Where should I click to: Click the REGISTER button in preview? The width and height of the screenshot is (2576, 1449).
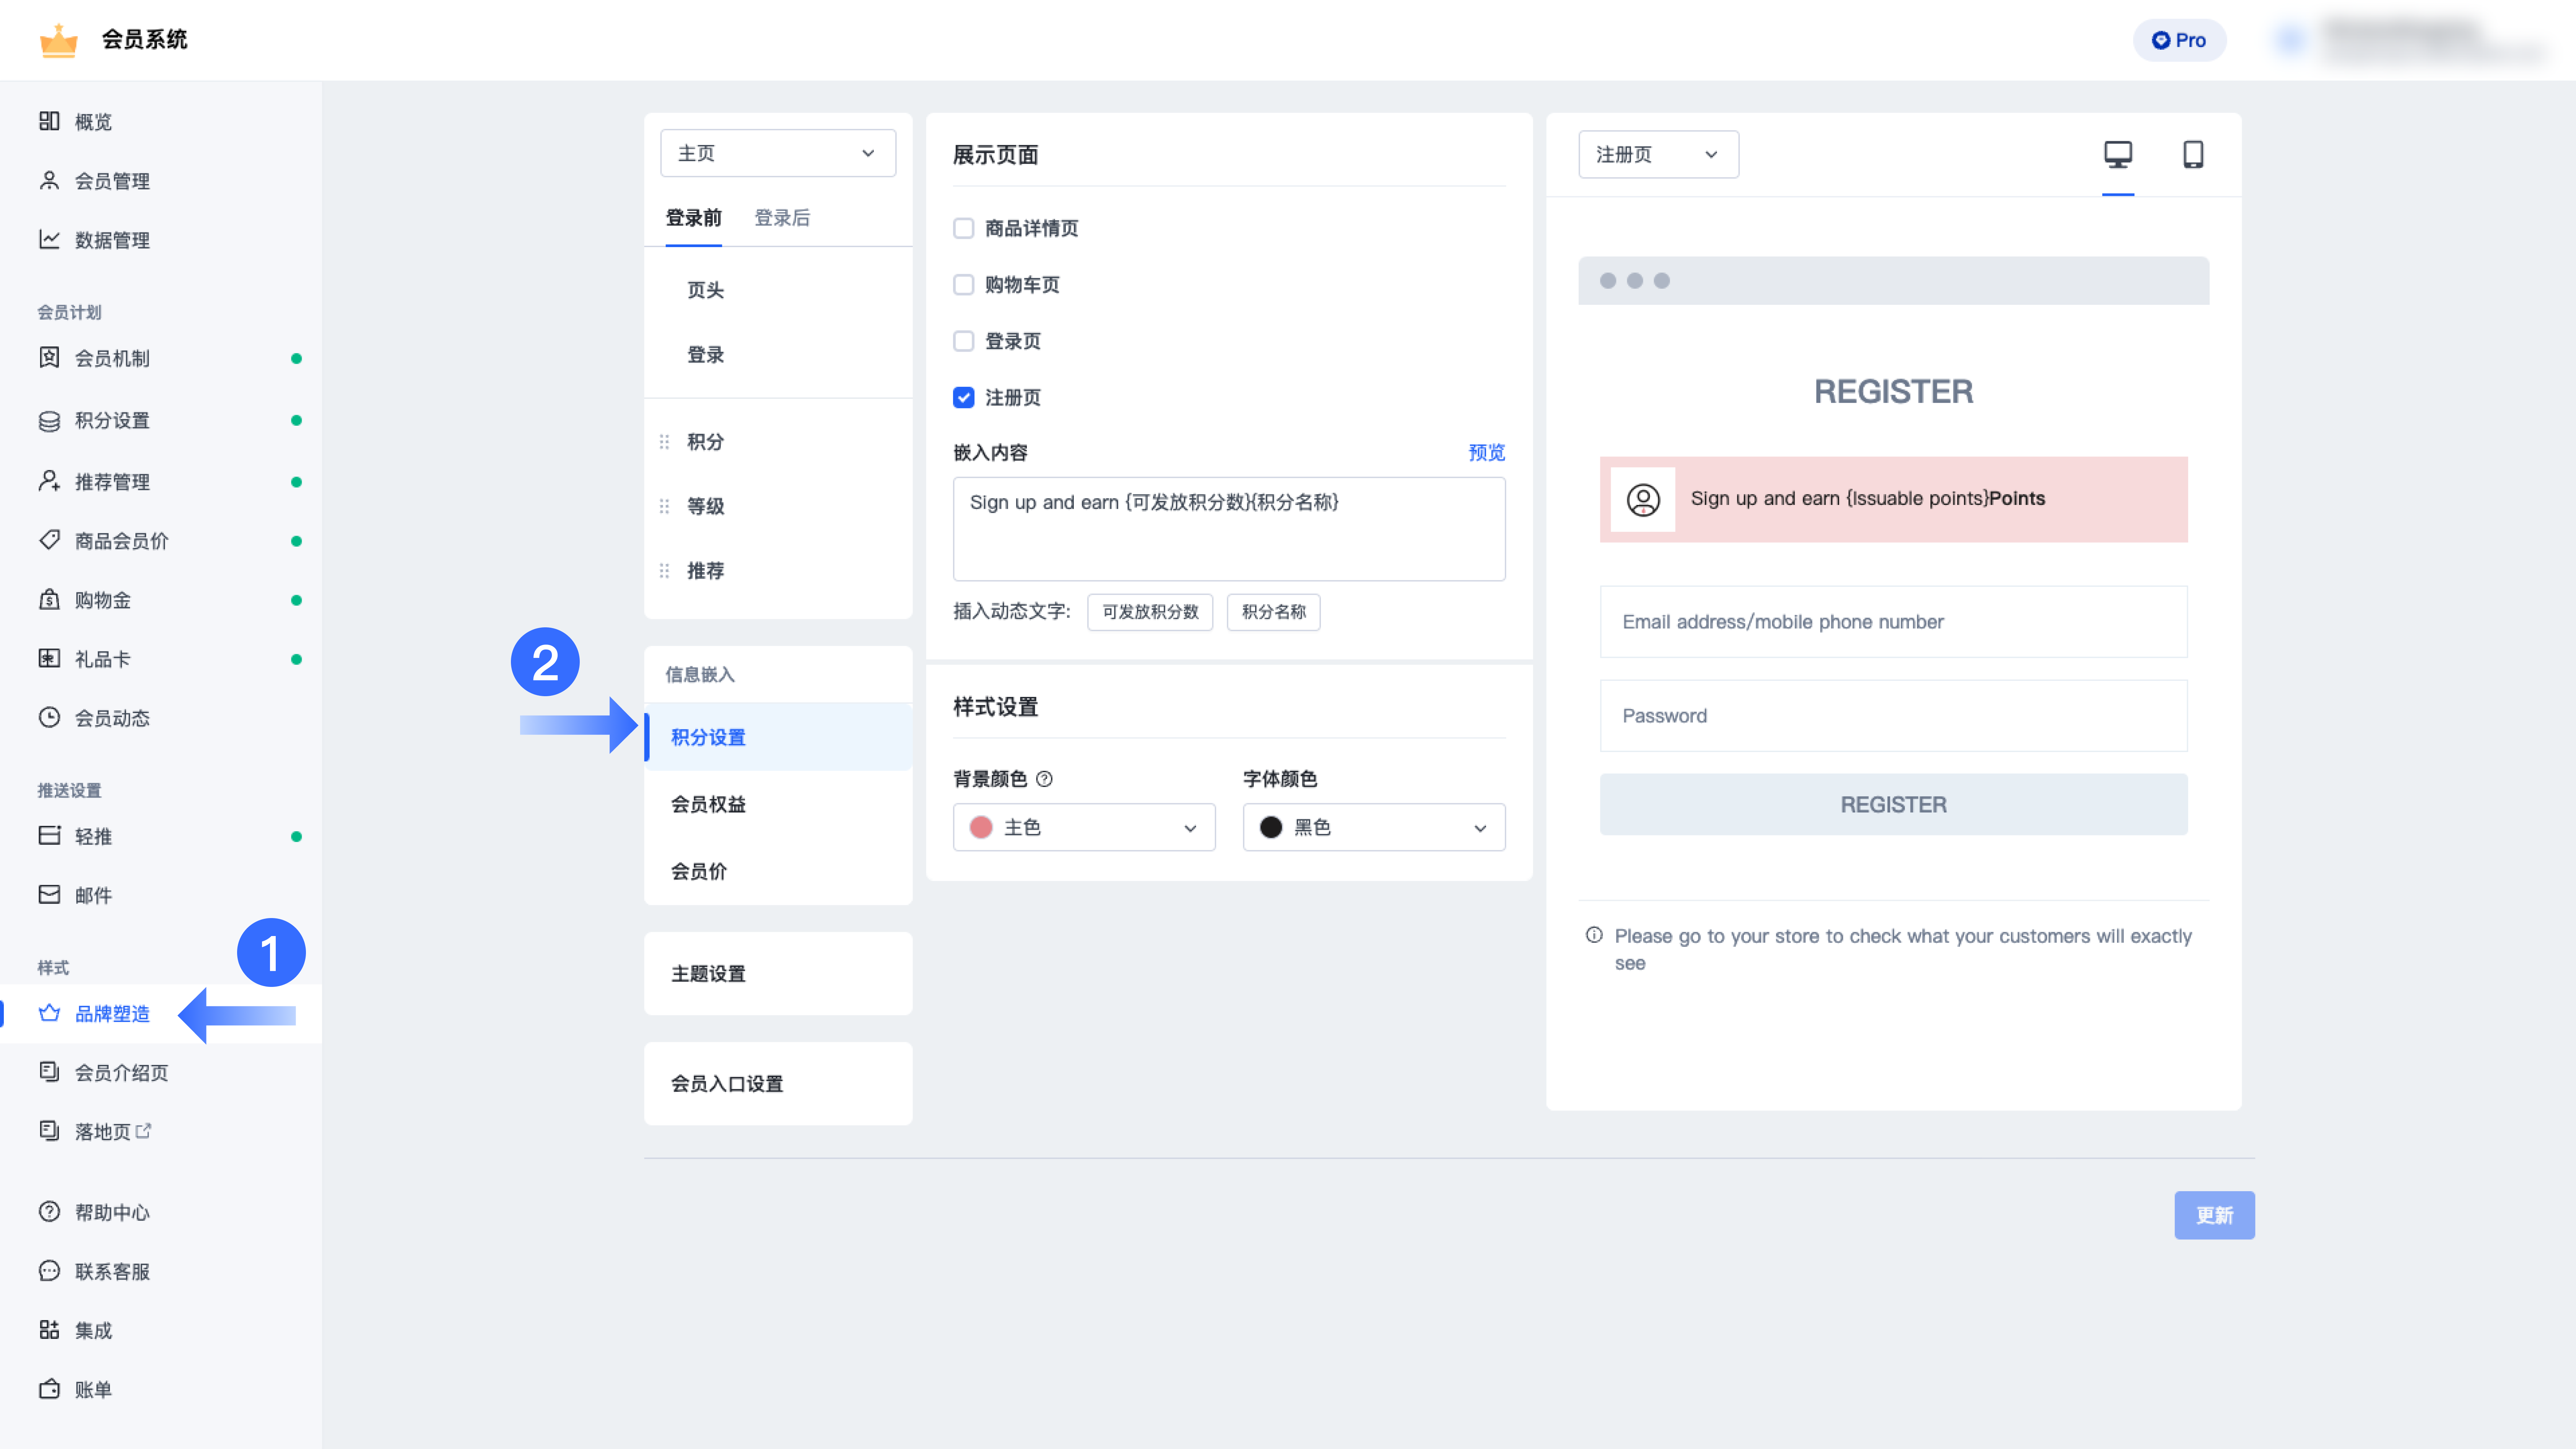pos(1893,804)
